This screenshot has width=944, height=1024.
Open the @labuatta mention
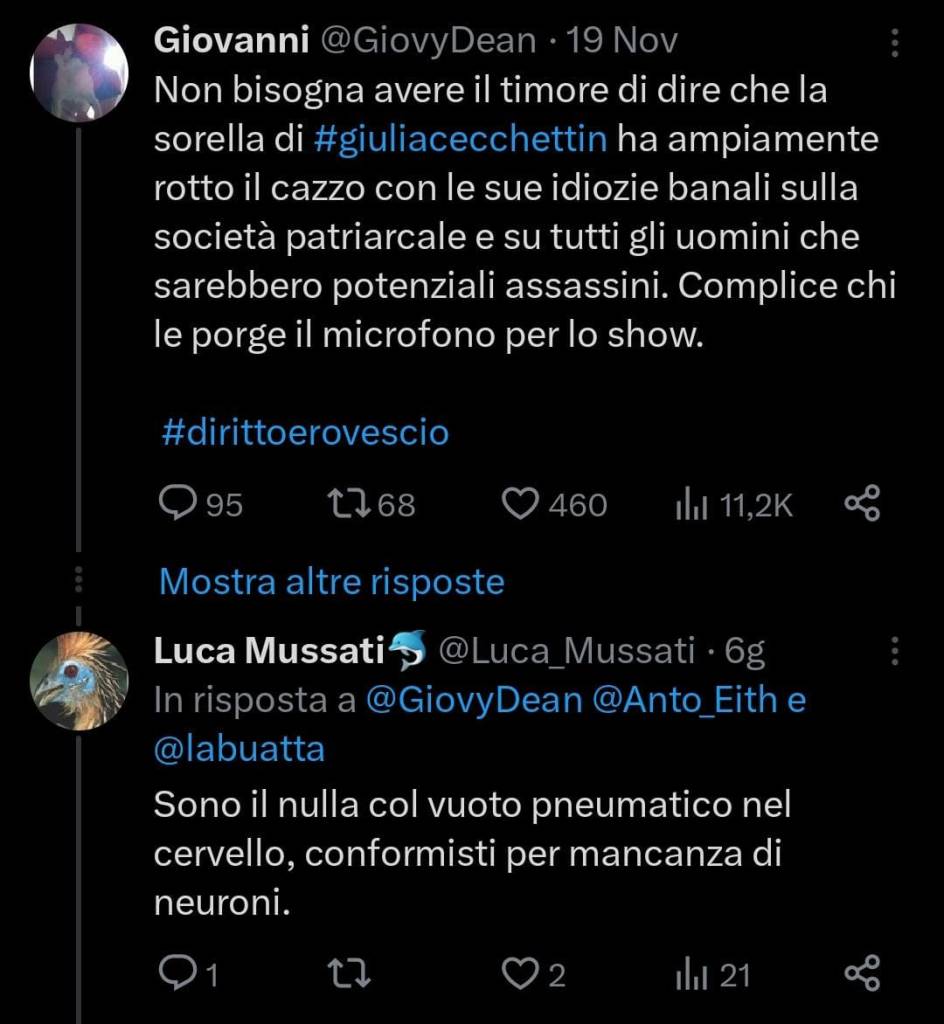pyautogui.click(x=240, y=750)
